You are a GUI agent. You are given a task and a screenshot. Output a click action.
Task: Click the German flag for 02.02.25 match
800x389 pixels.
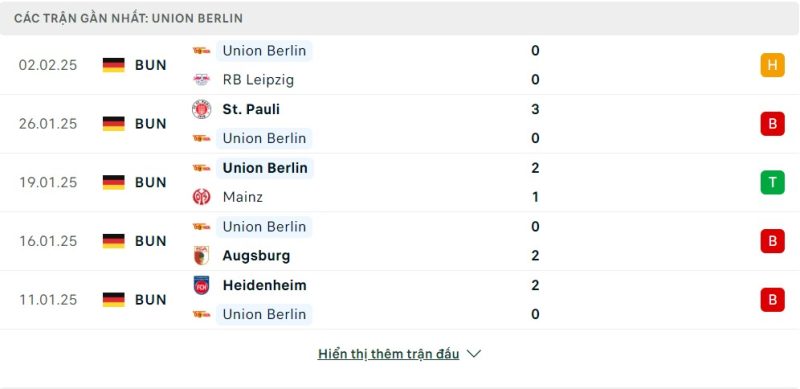[113, 65]
